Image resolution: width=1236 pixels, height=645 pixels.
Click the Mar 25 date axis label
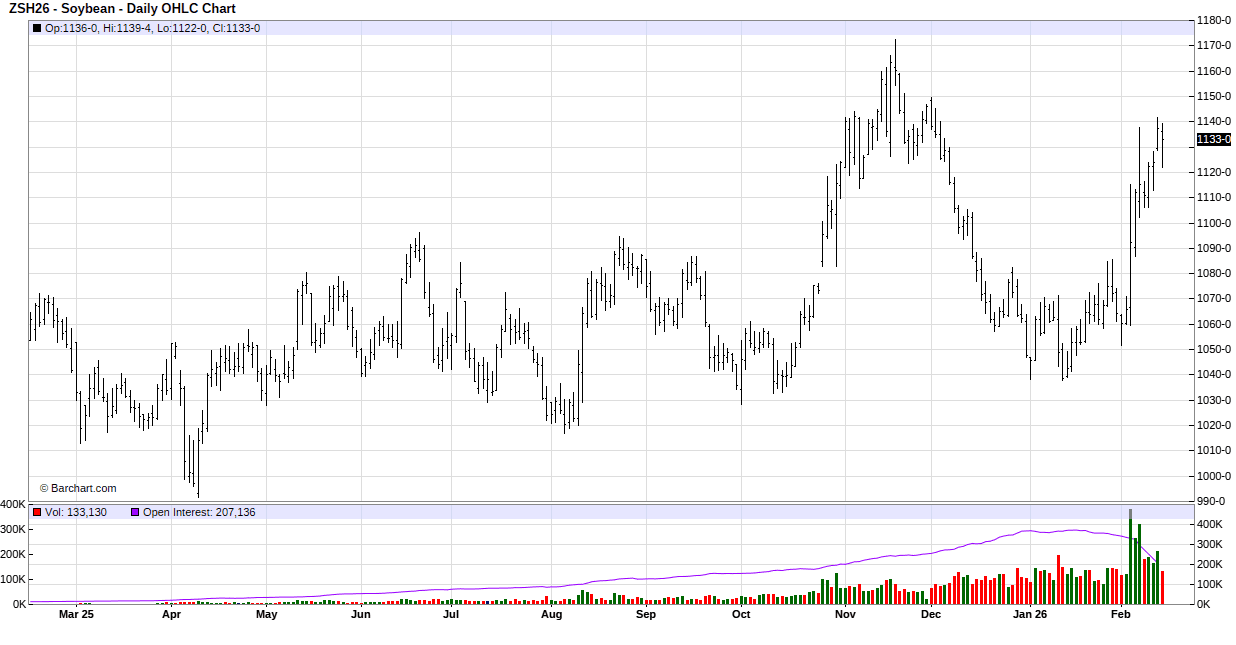[x=76, y=615]
